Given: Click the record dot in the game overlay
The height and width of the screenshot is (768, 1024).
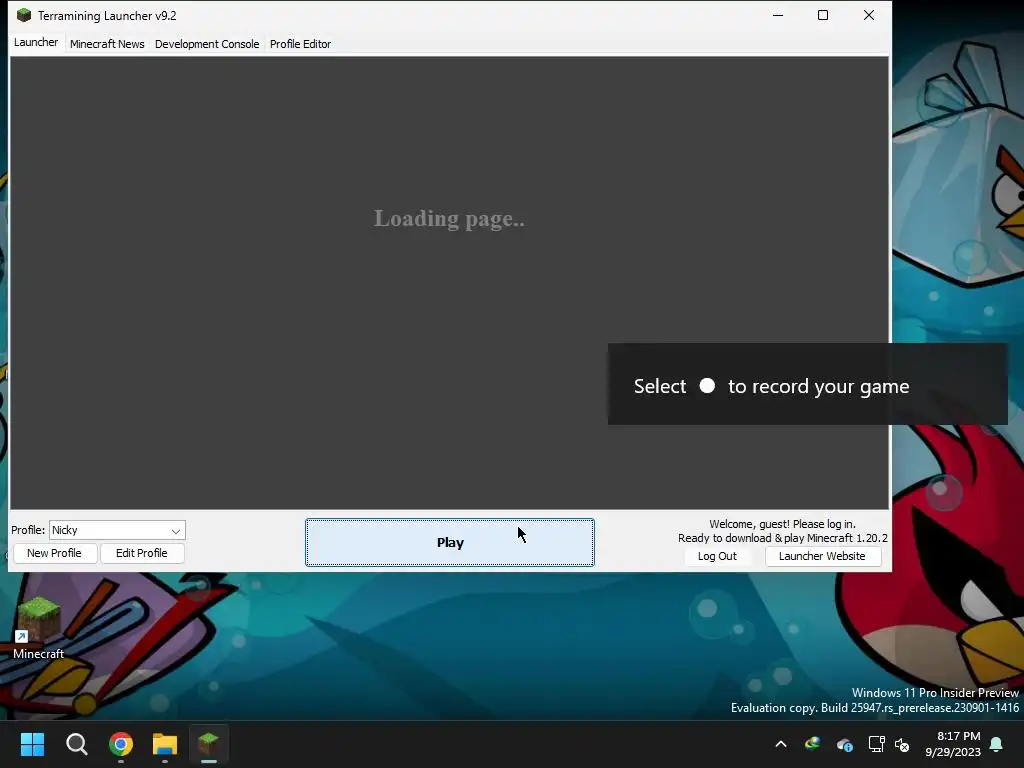Looking at the screenshot, I should pyautogui.click(x=707, y=386).
